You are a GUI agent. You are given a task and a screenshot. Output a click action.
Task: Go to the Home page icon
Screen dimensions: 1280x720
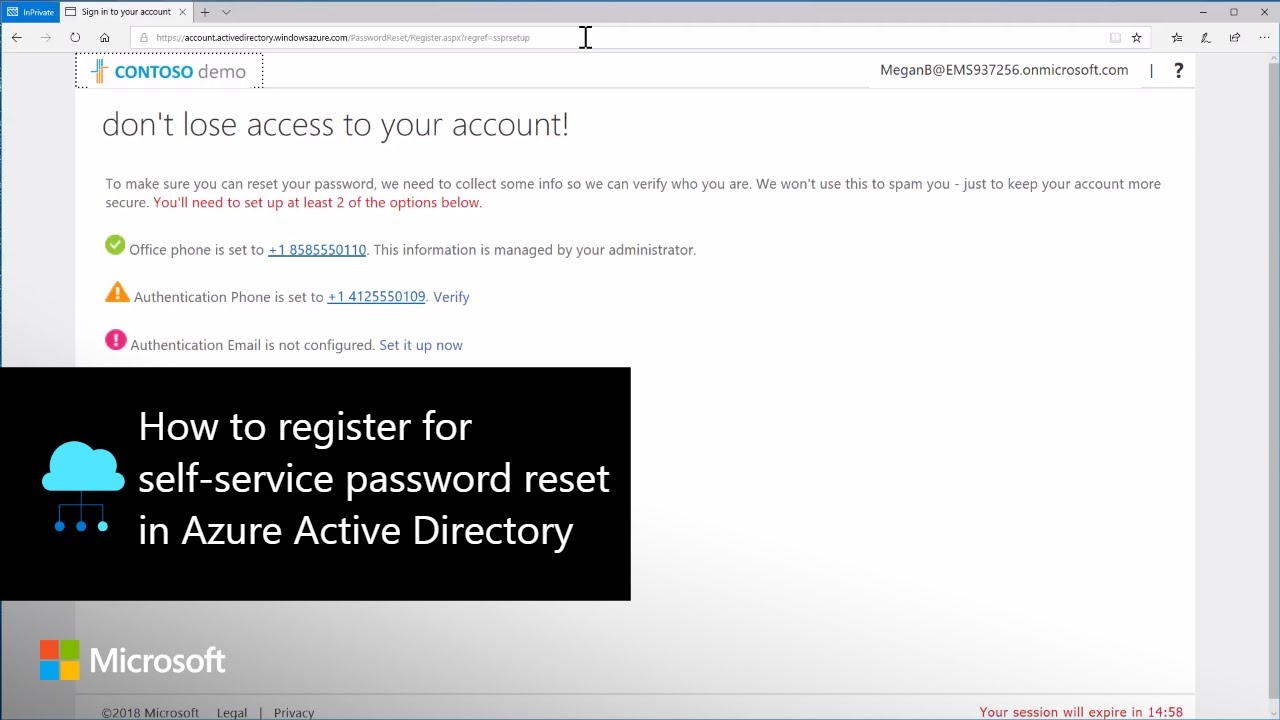(104, 38)
